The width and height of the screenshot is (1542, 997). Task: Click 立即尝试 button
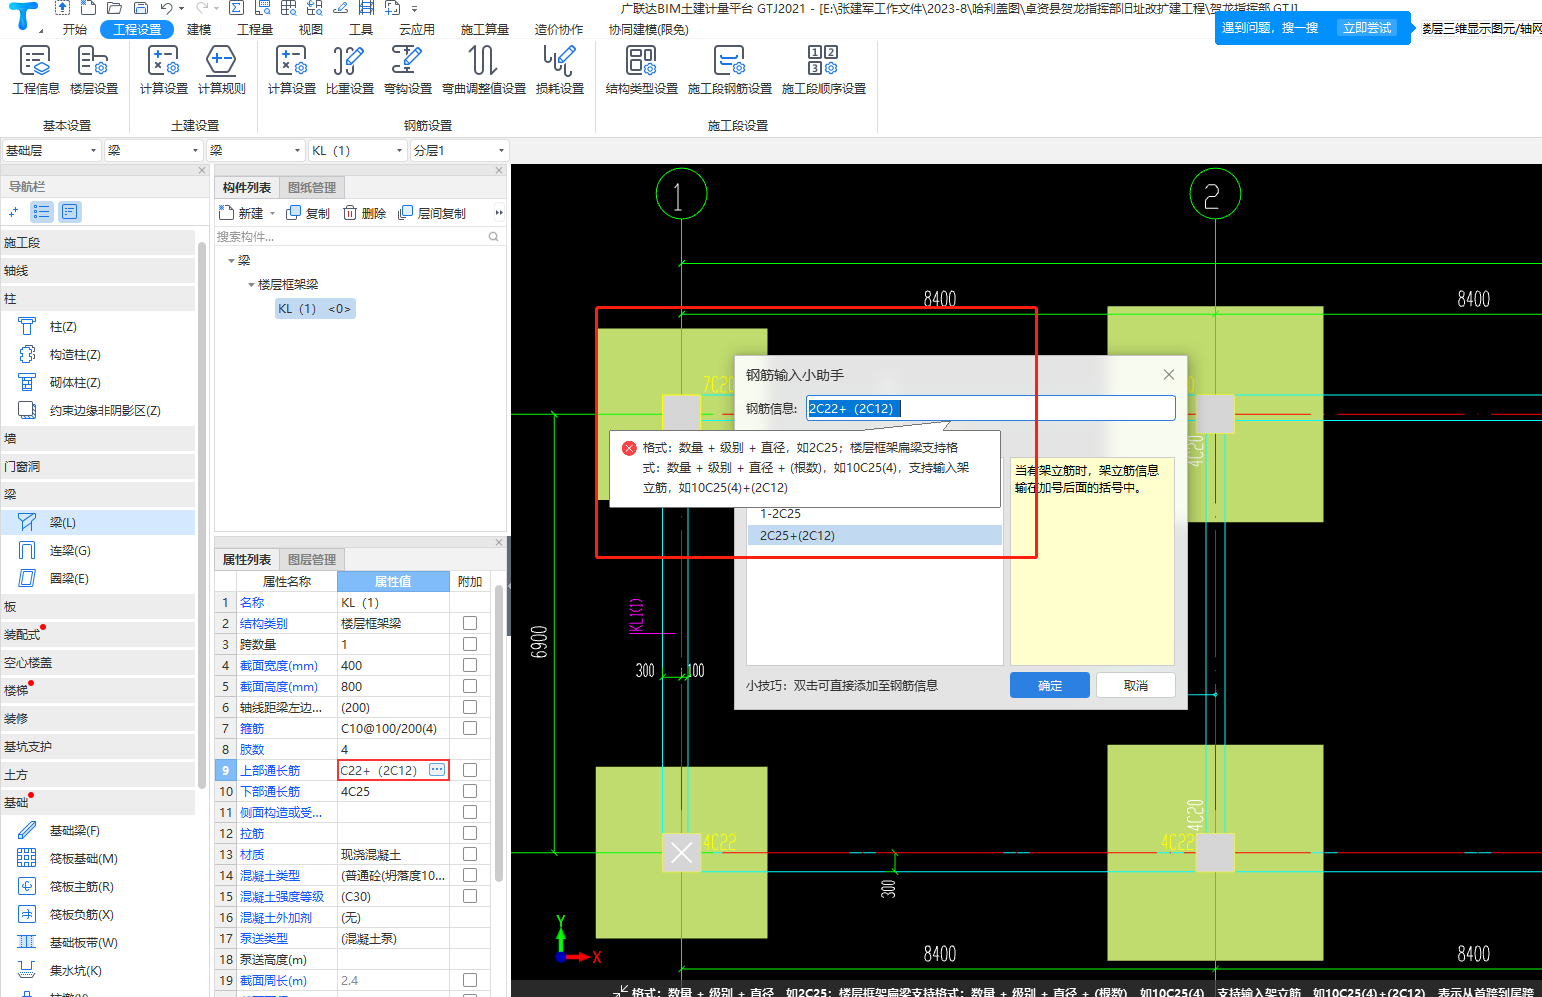(x=1367, y=28)
